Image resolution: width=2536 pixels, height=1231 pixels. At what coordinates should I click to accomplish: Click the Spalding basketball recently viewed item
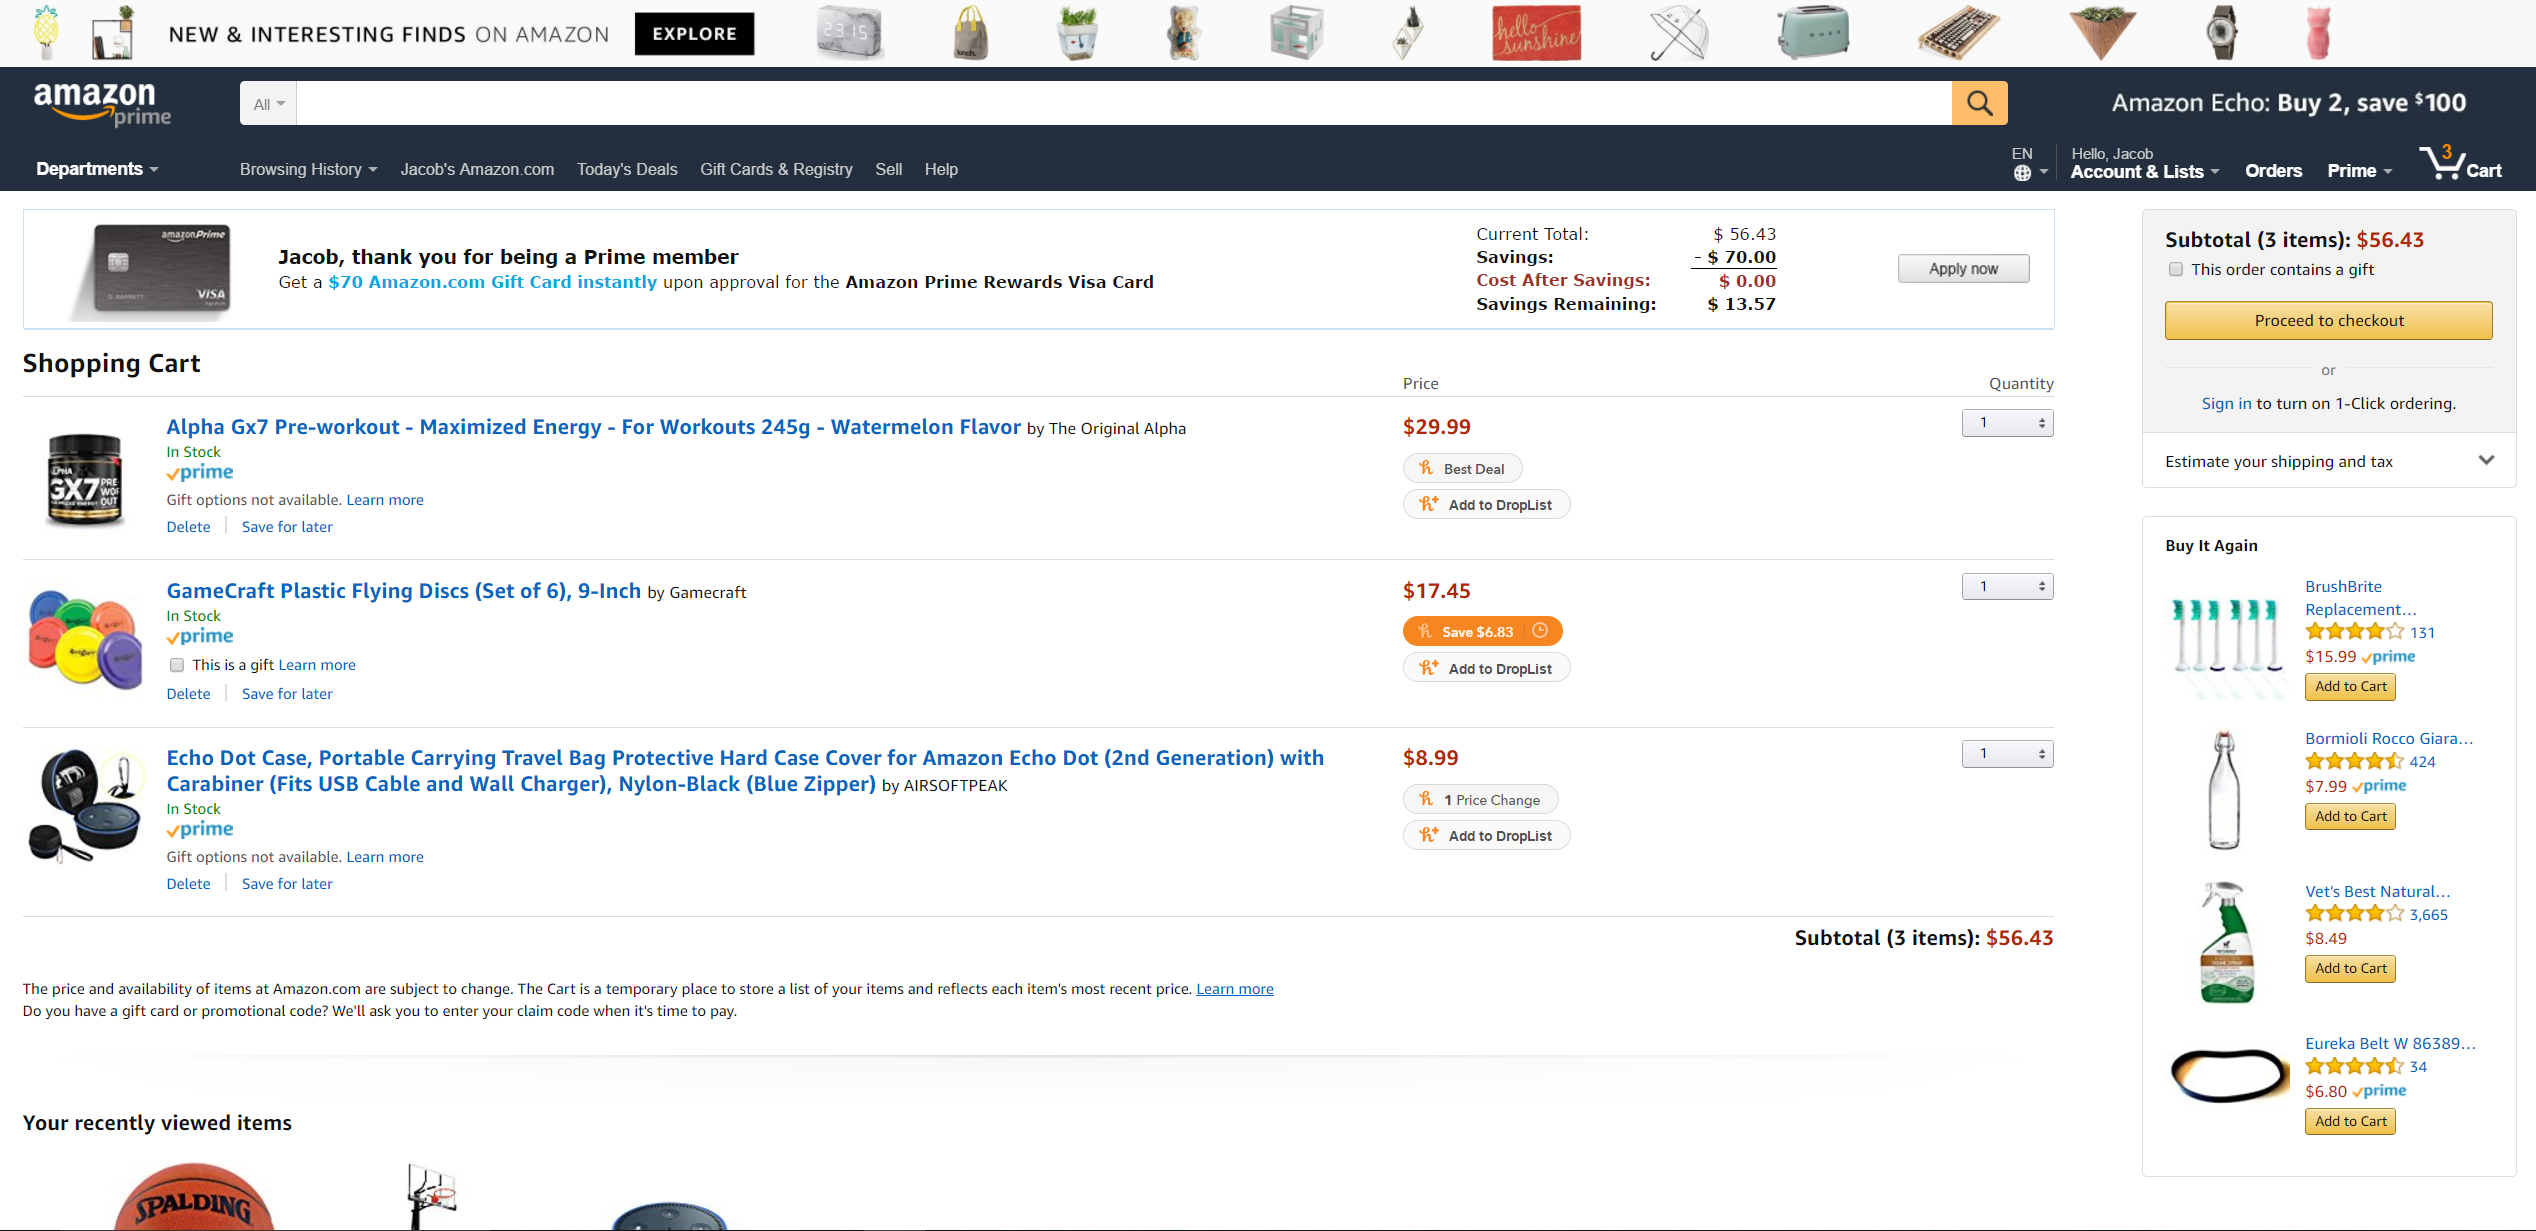(194, 1196)
